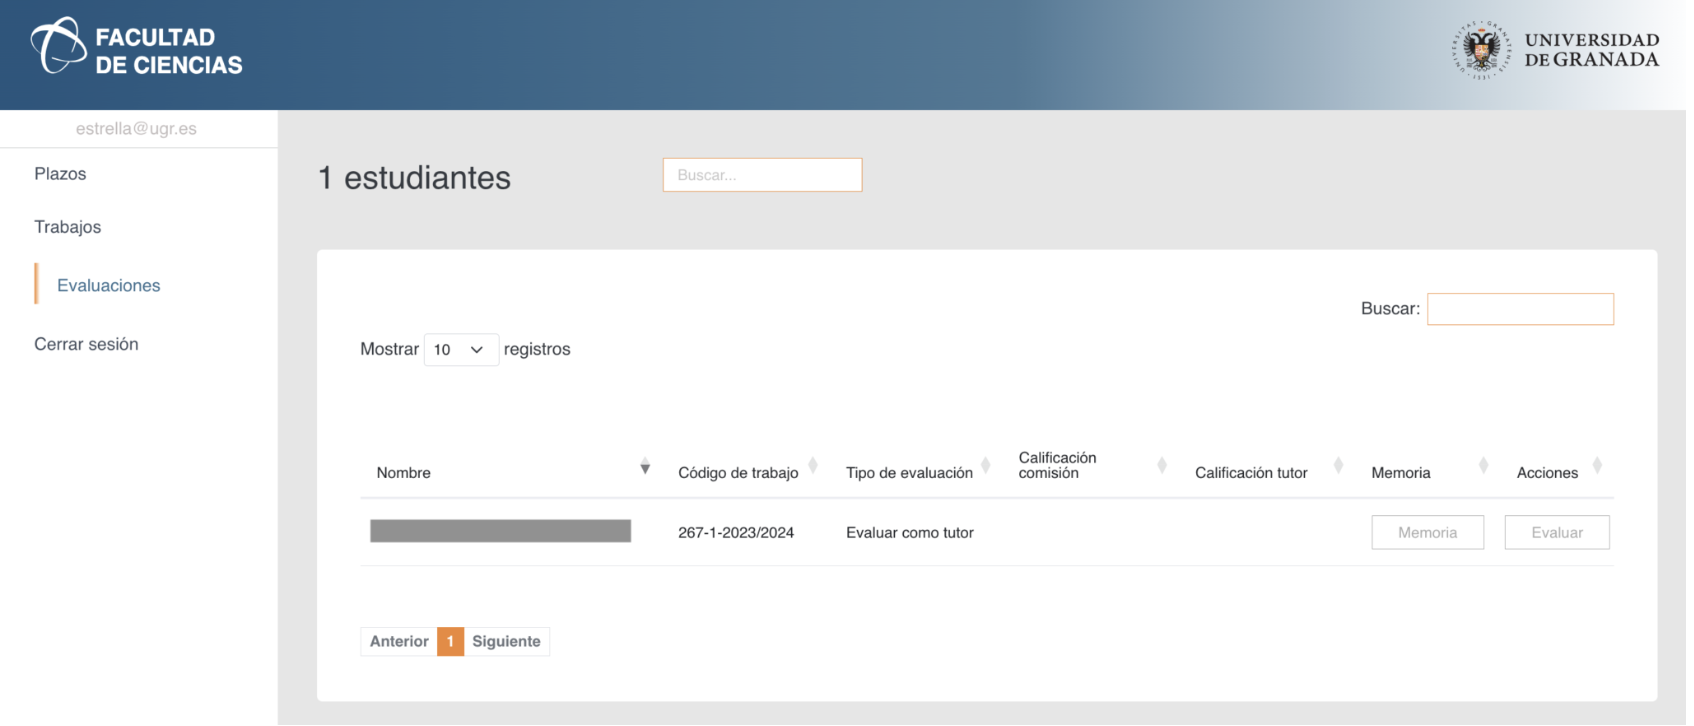Go to Trabajos in sidebar menu
The width and height of the screenshot is (1694, 726).
pos(68,227)
